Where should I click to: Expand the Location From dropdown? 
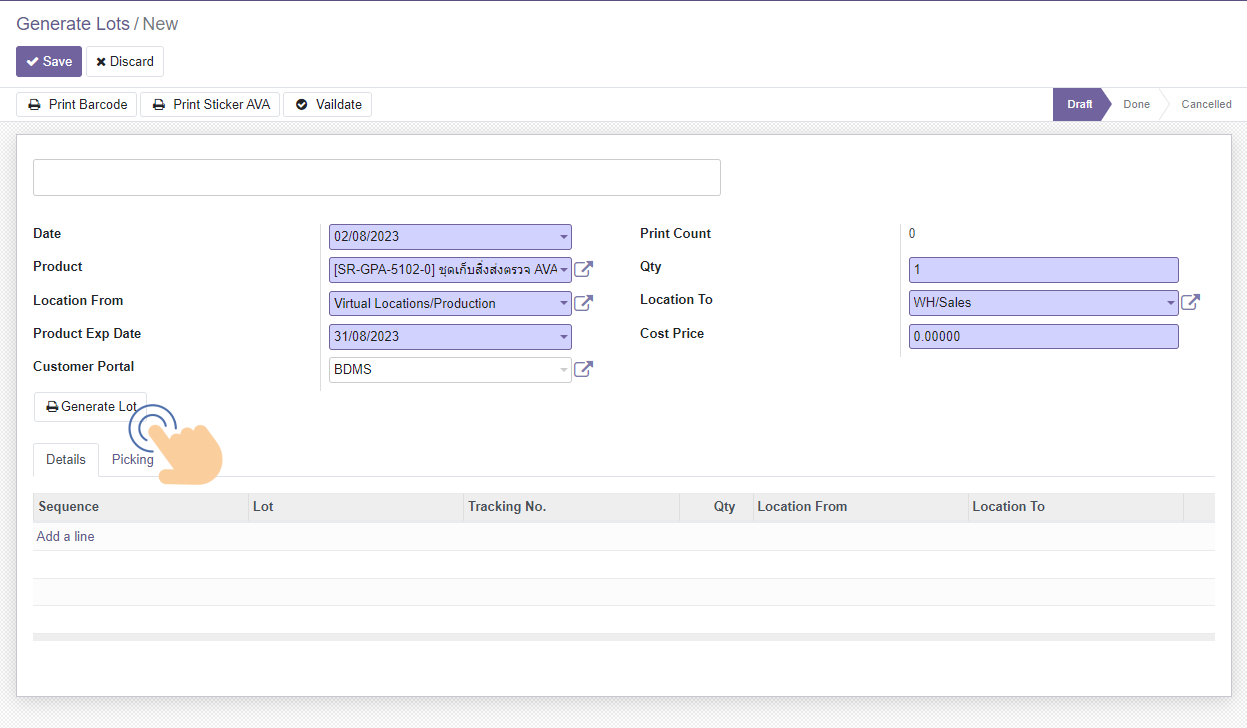pos(564,303)
